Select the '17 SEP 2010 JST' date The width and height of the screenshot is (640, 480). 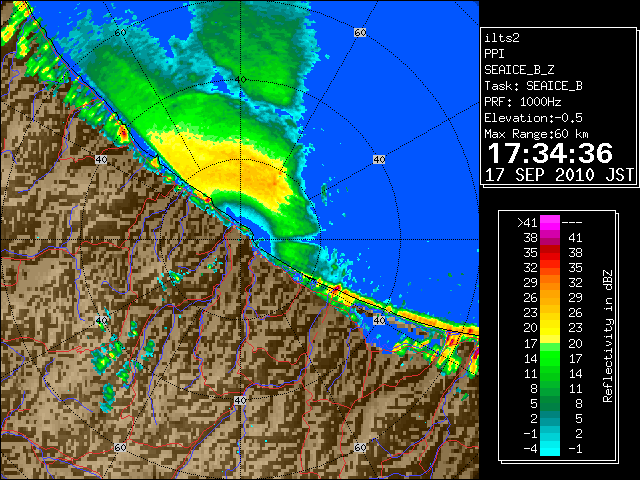click(x=559, y=175)
